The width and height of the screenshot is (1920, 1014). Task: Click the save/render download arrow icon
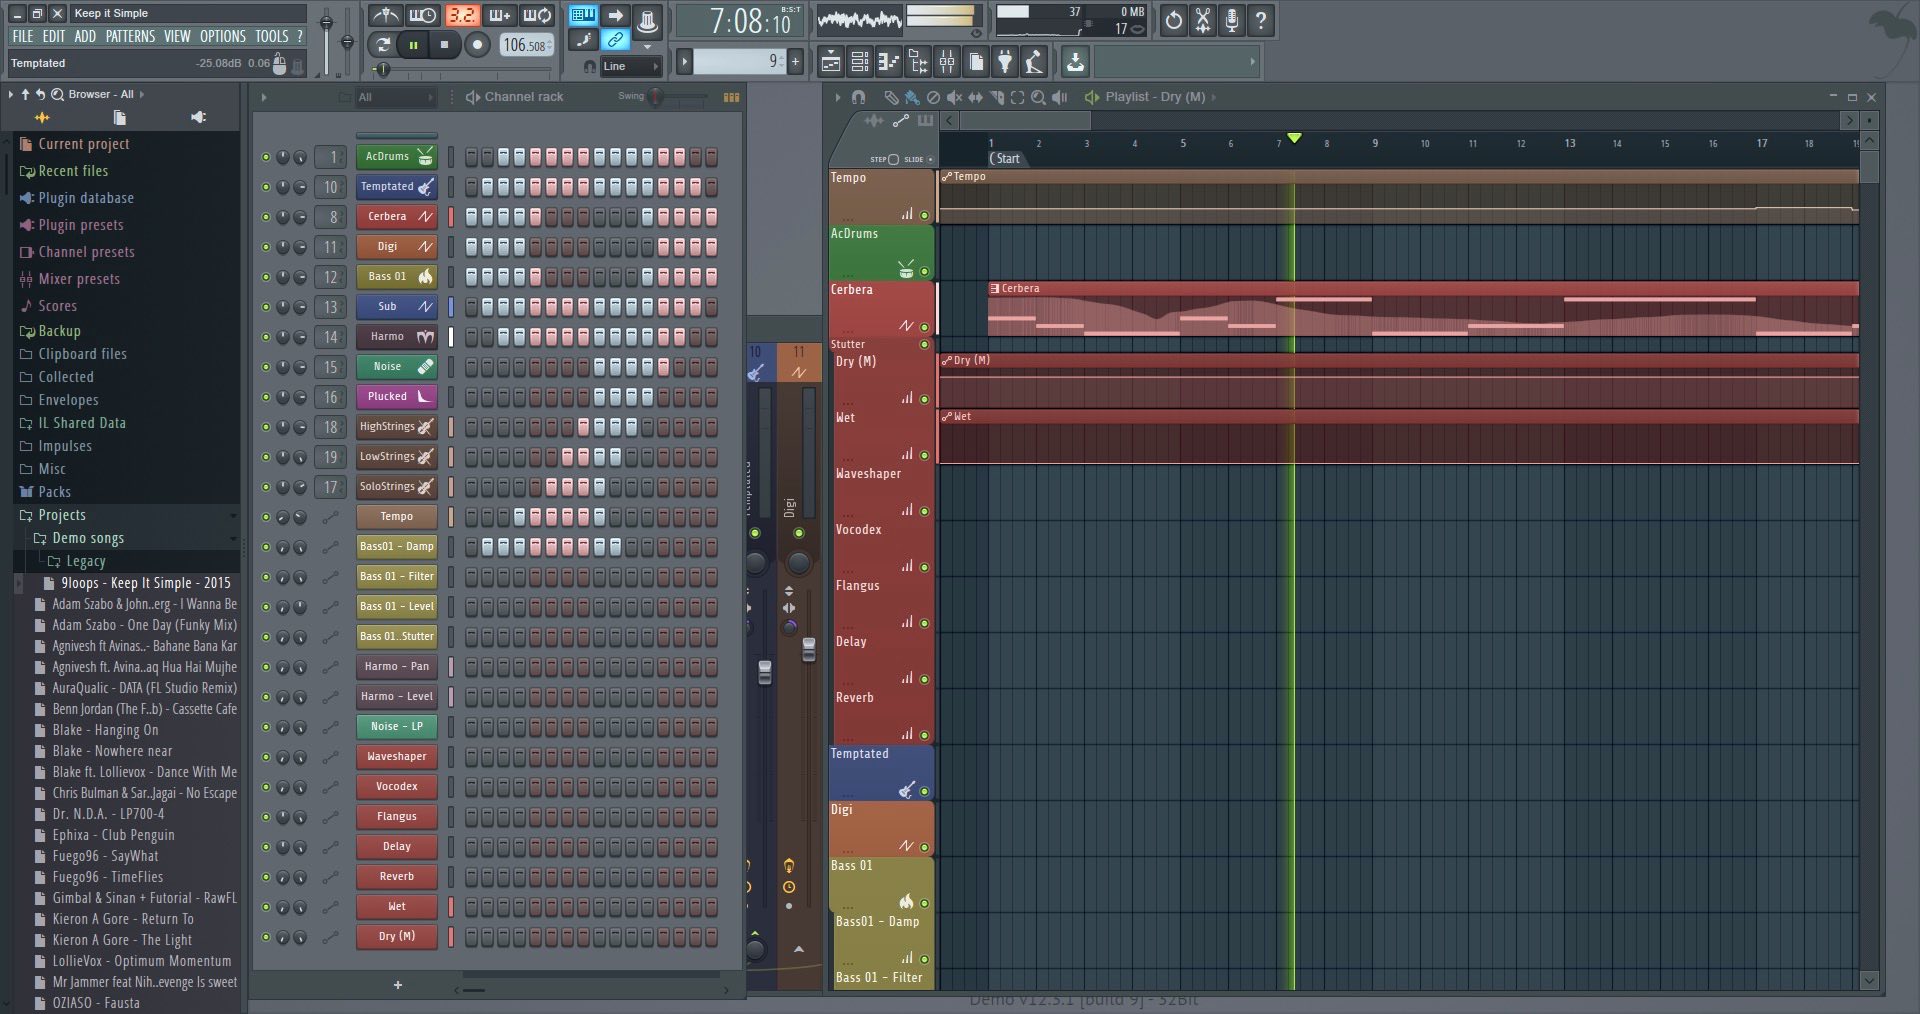click(x=1075, y=62)
